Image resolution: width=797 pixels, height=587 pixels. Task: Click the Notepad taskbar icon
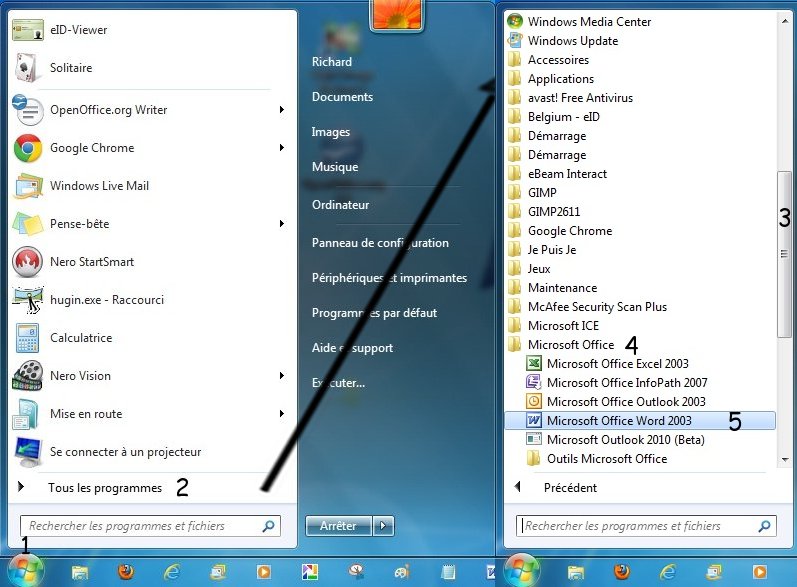click(448, 572)
